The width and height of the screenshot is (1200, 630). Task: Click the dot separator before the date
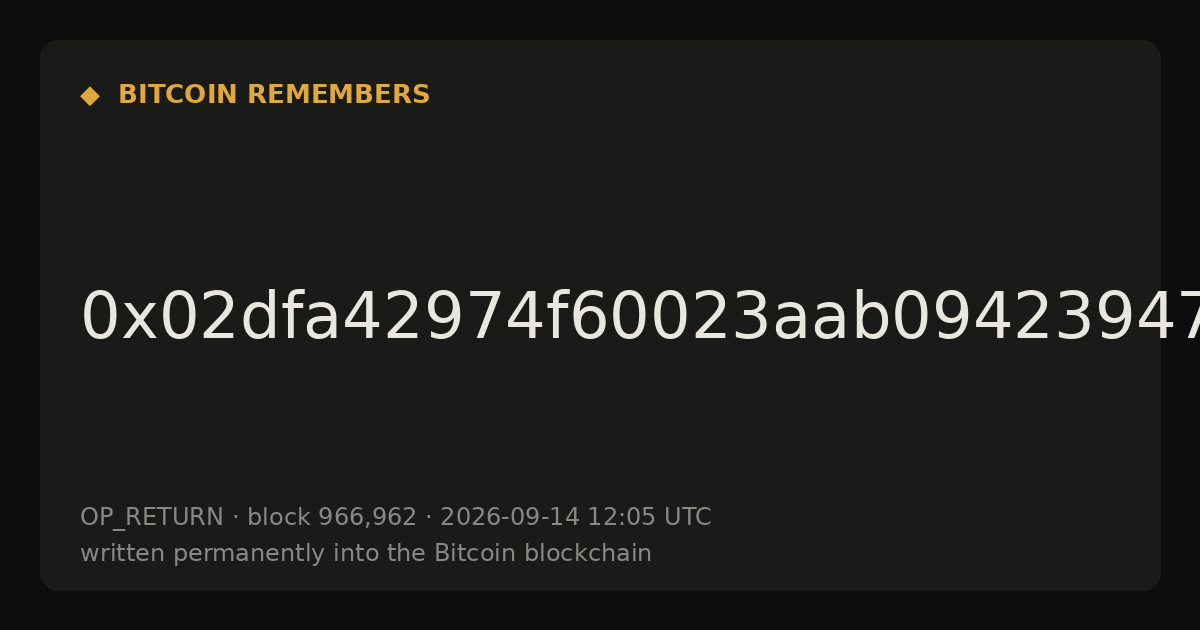[428, 518]
